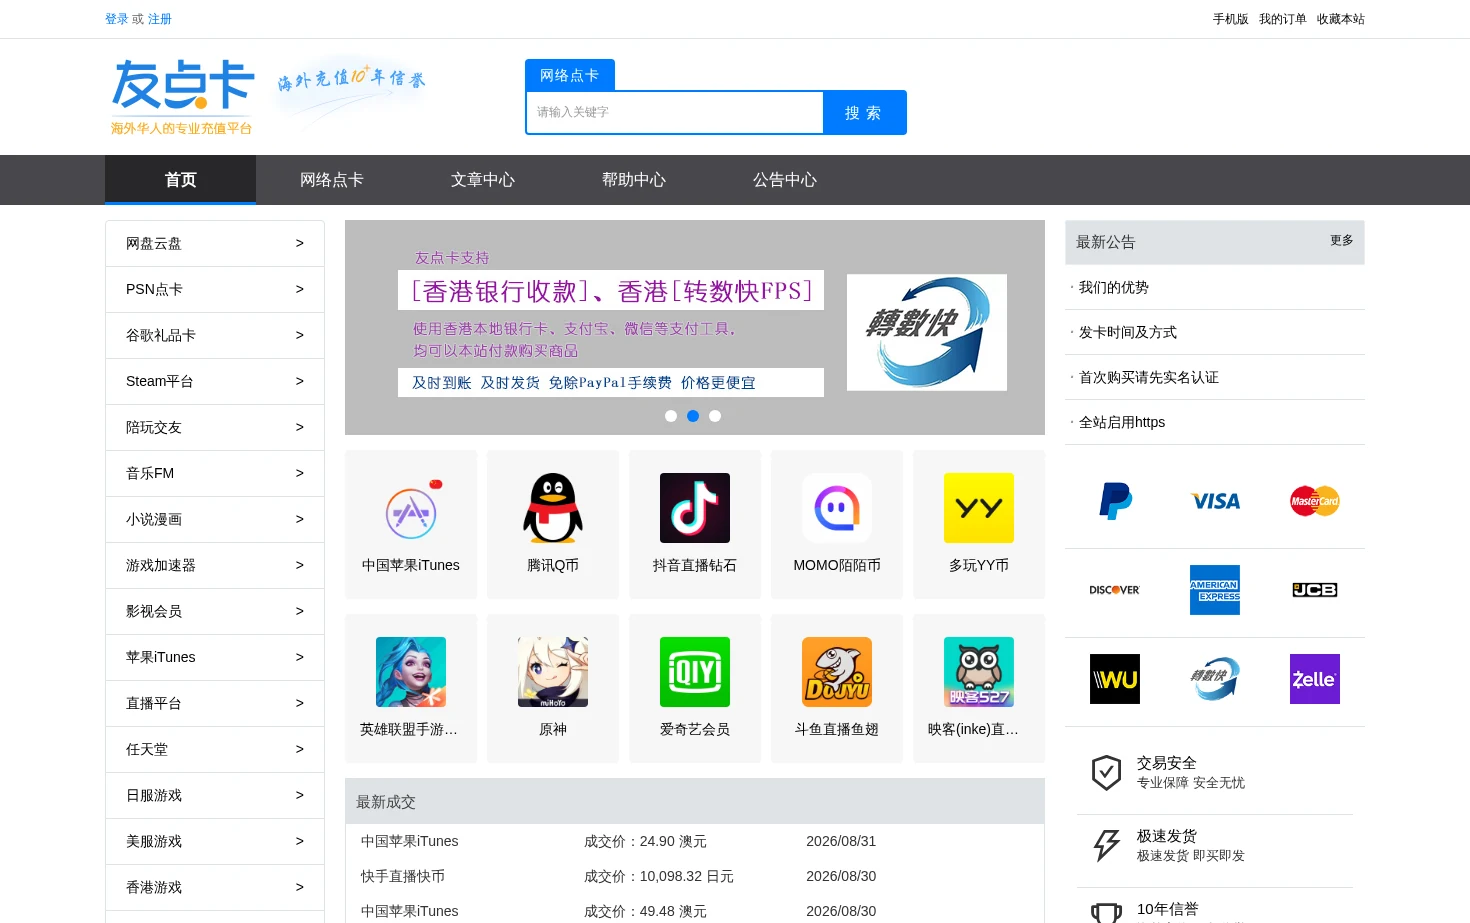This screenshot has width=1470, height=923.
Task: Click the American Express logo
Action: point(1215,590)
